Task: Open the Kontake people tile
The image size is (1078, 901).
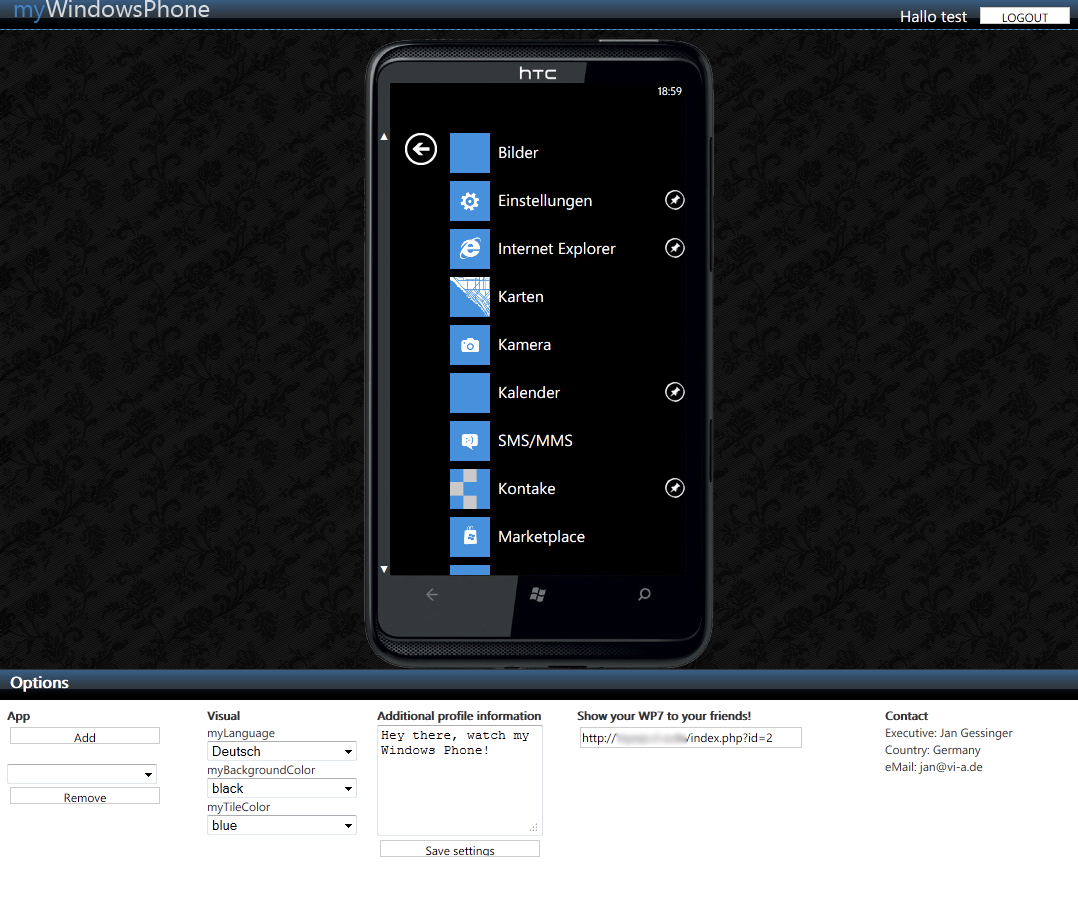Action: click(470, 489)
